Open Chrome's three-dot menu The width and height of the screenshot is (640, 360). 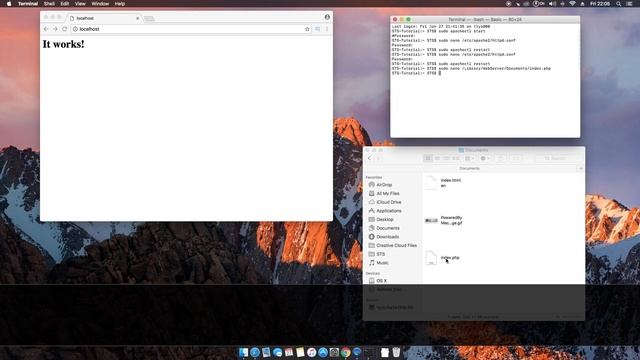point(327,29)
